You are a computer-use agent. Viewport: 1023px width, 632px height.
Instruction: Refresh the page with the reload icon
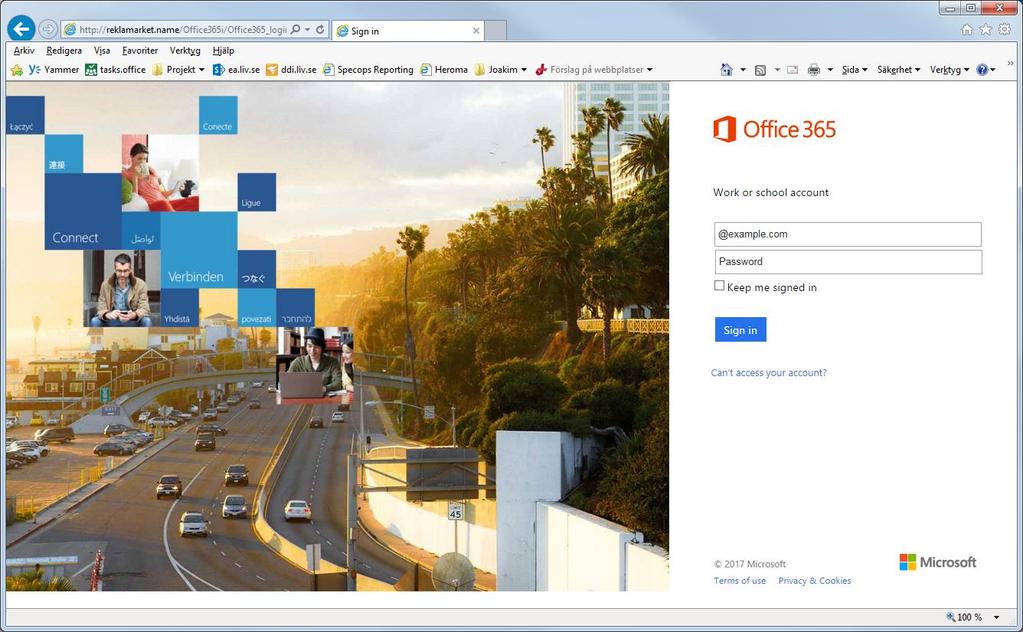320,29
